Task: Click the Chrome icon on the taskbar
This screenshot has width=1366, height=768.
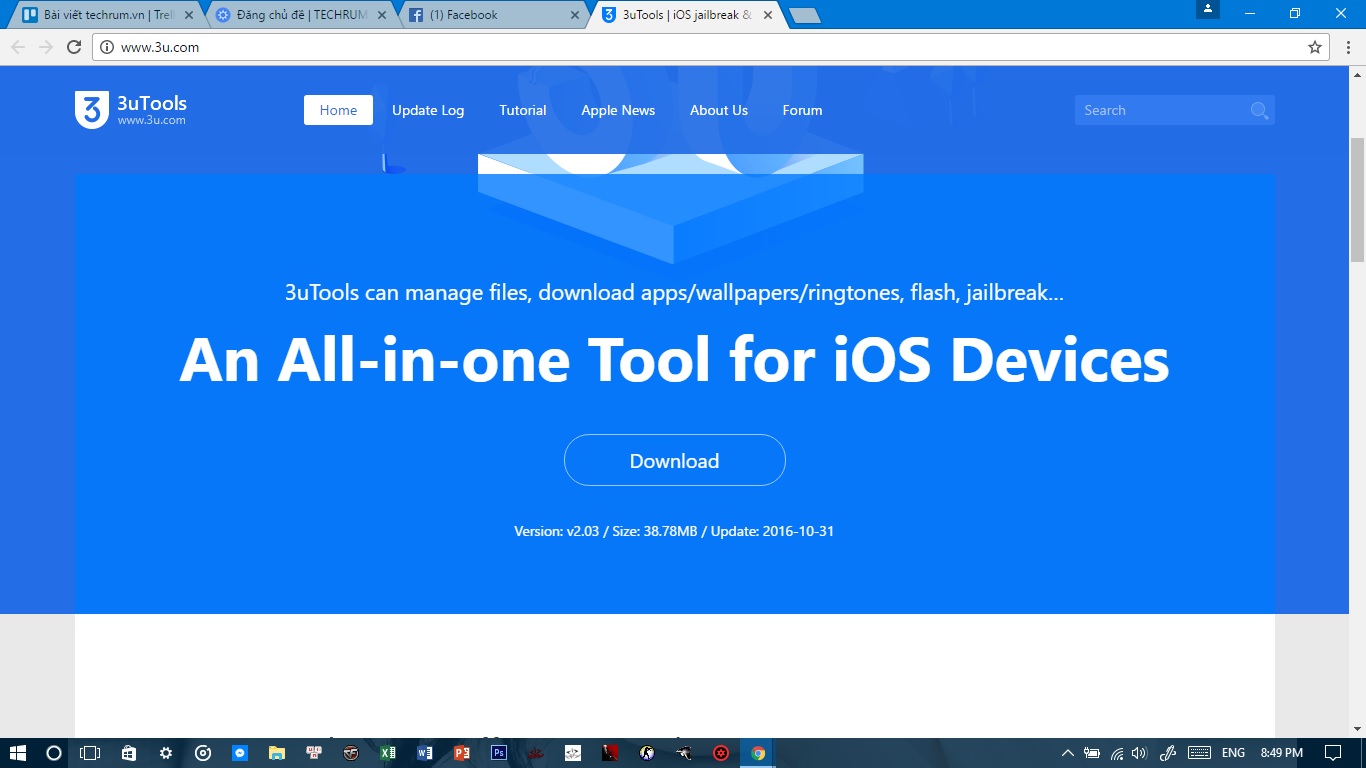Action: (x=758, y=753)
